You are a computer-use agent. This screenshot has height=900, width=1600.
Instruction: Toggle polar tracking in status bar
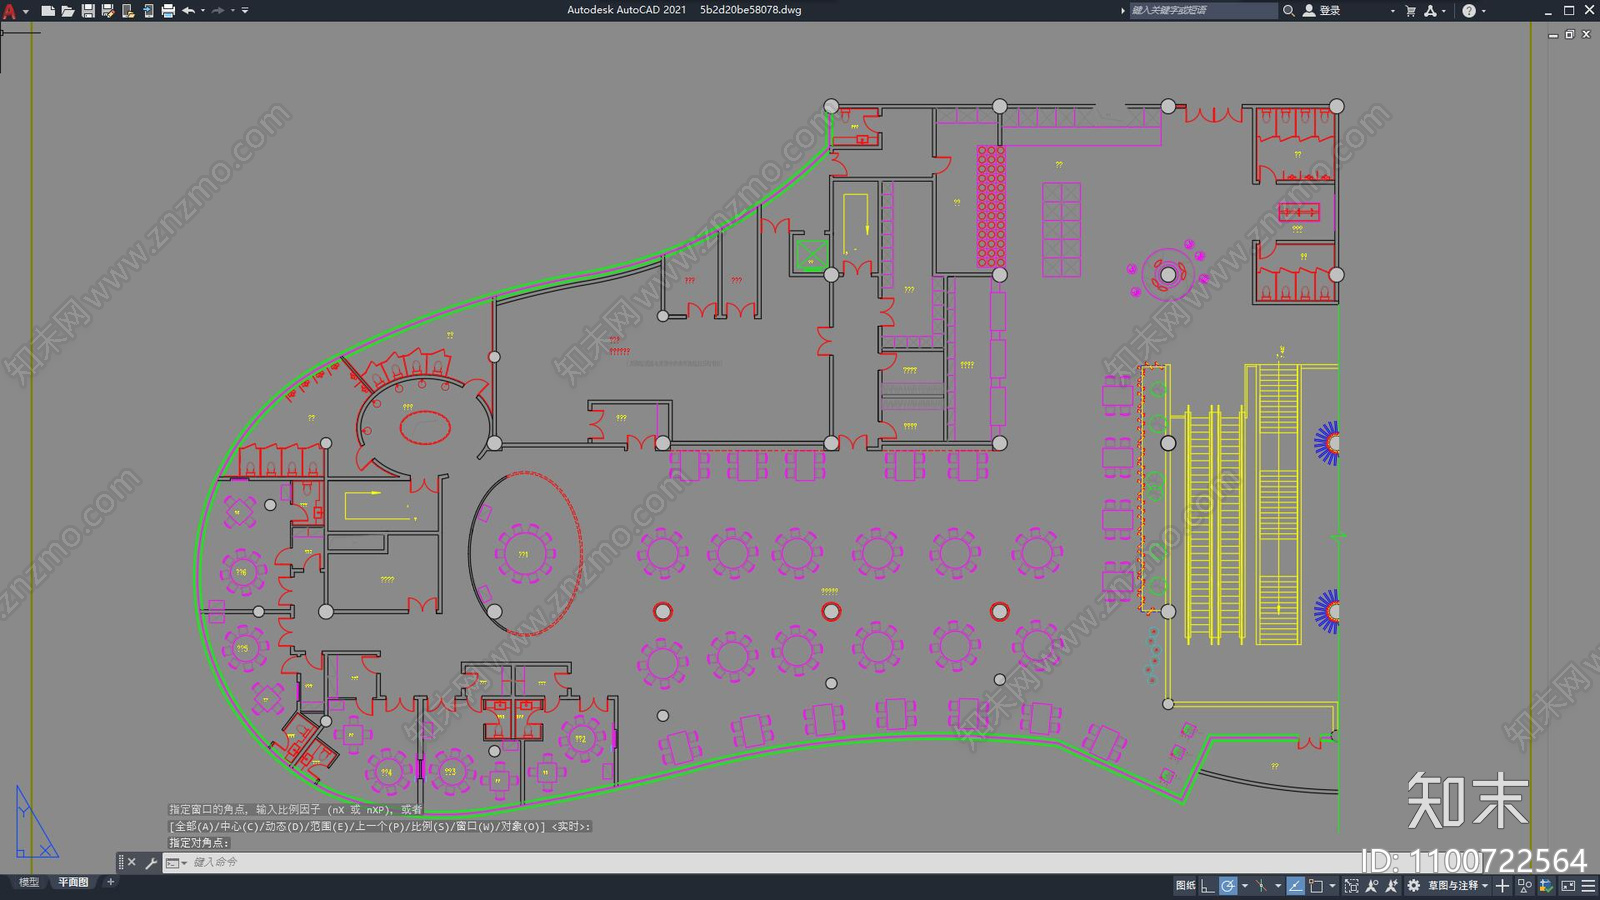click(x=1228, y=886)
